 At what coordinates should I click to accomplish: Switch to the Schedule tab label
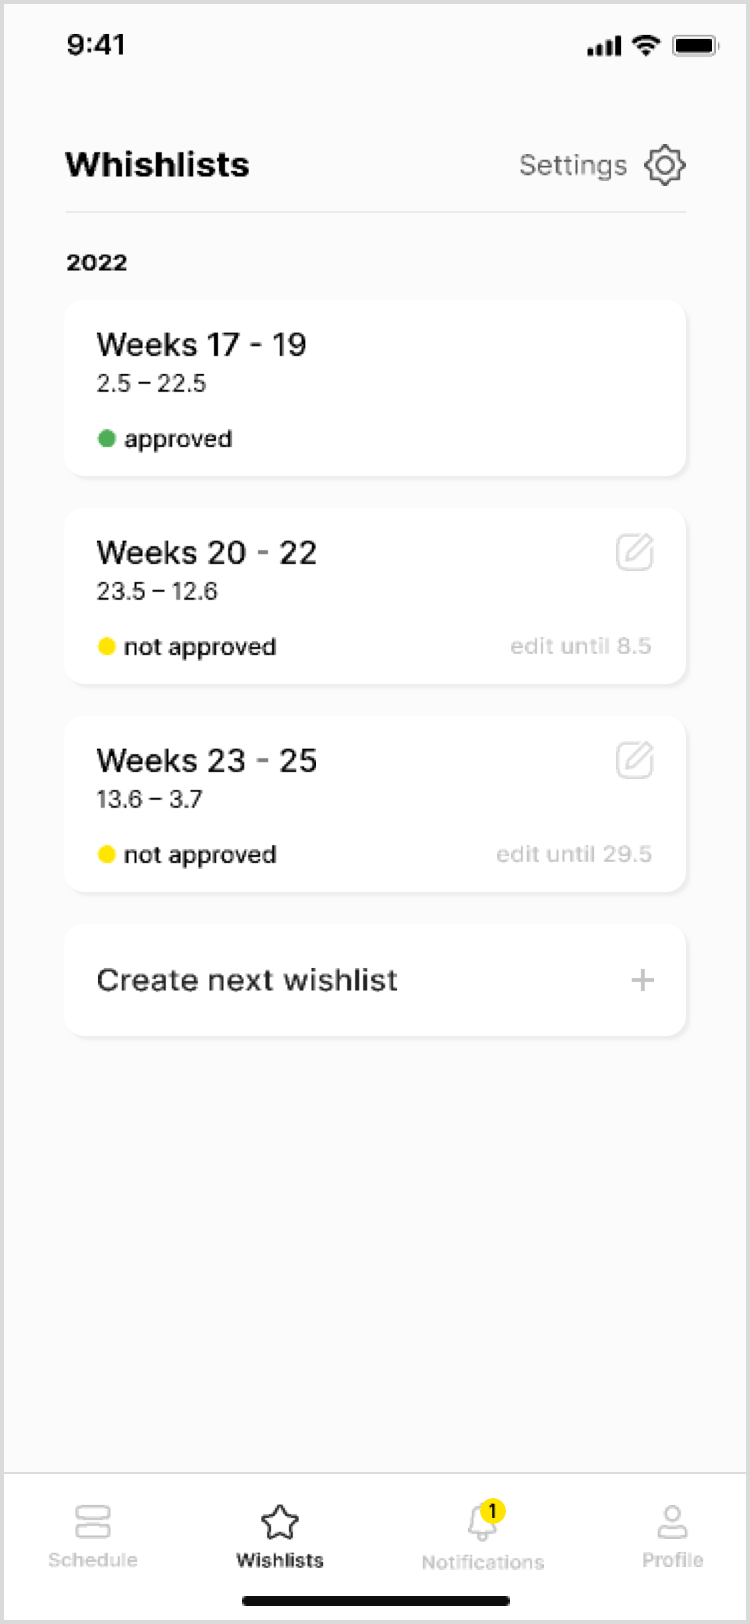coord(93,1560)
